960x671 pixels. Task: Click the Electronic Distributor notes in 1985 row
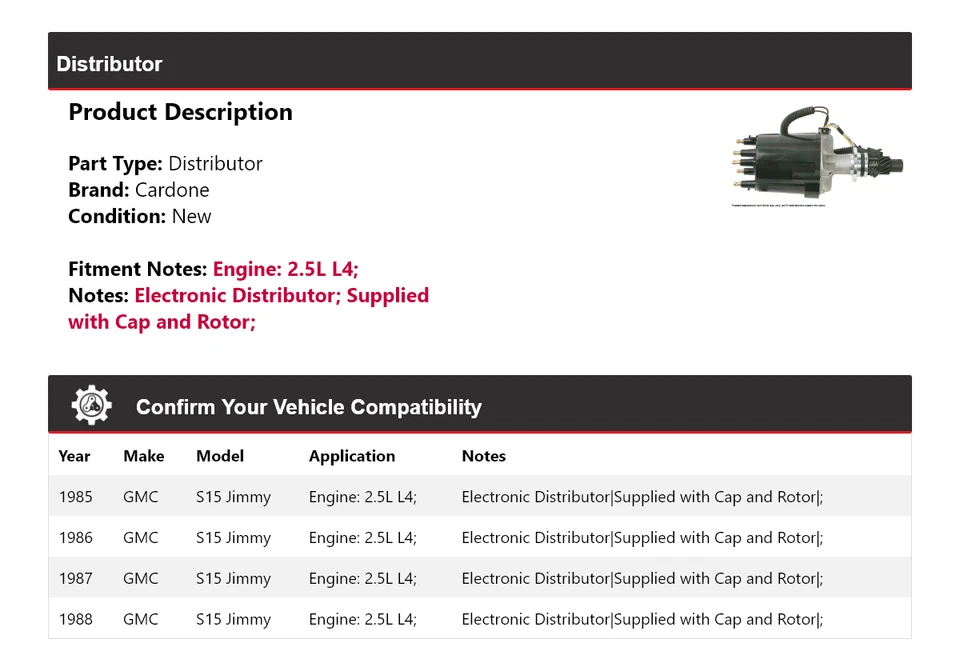642,497
